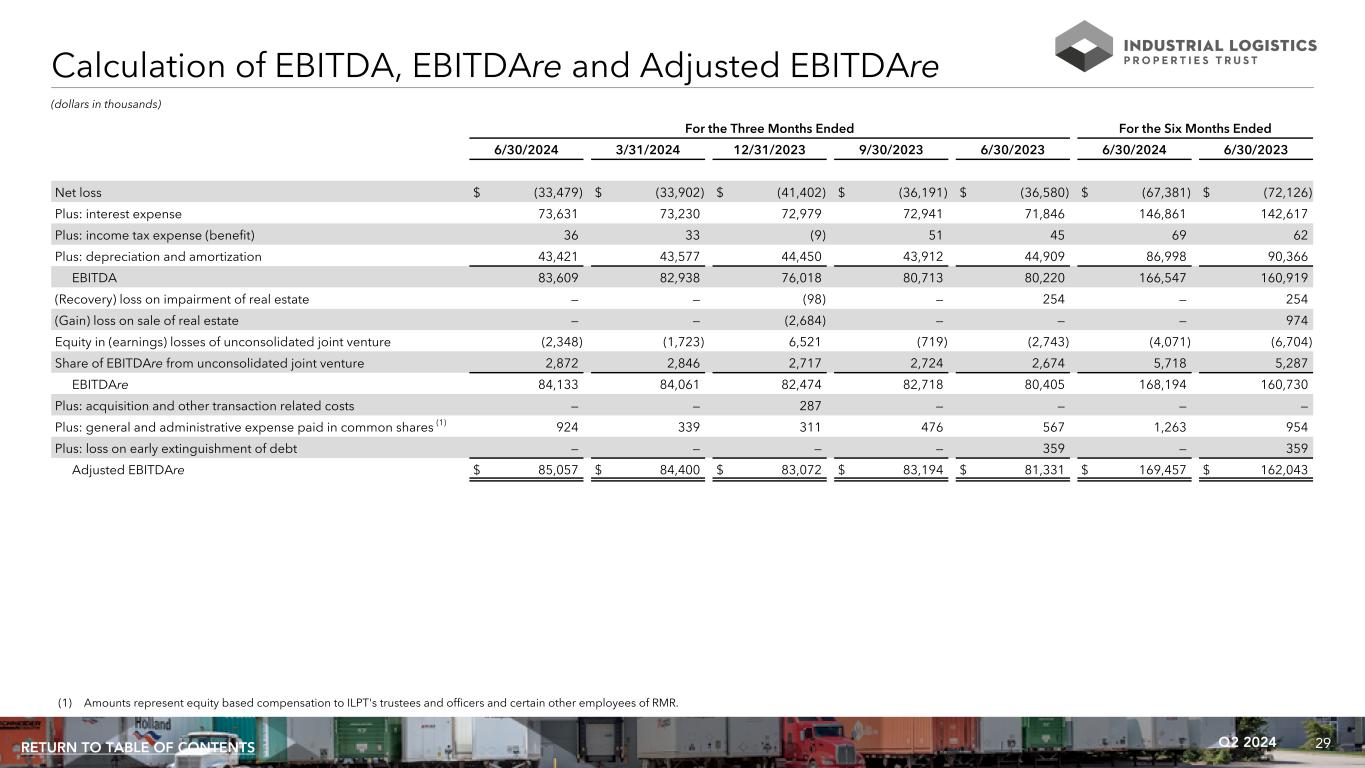The image size is (1365, 768).
Task: Click the "(dollars in thousands)" note
Action: coord(106,104)
